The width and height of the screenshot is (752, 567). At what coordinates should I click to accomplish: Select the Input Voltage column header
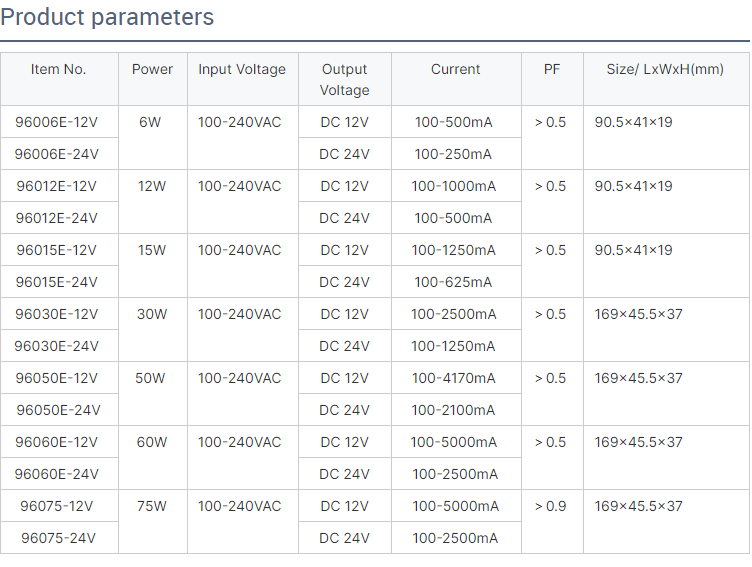pos(242,70)
